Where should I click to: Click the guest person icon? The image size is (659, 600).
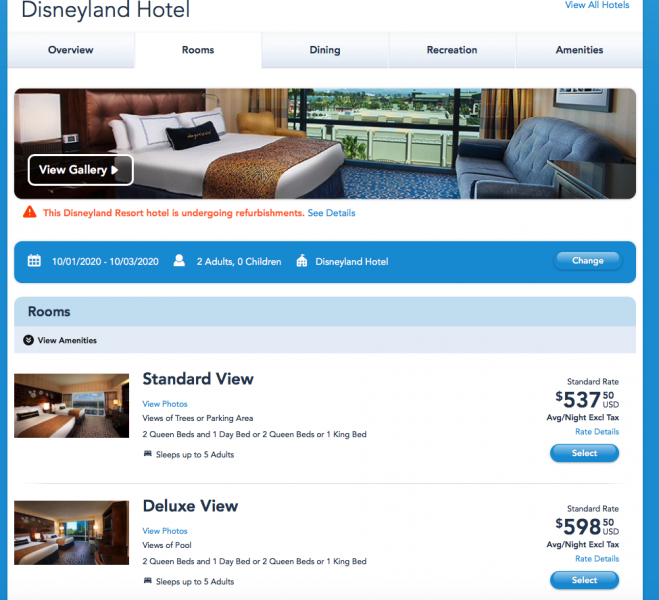point(179,261)
